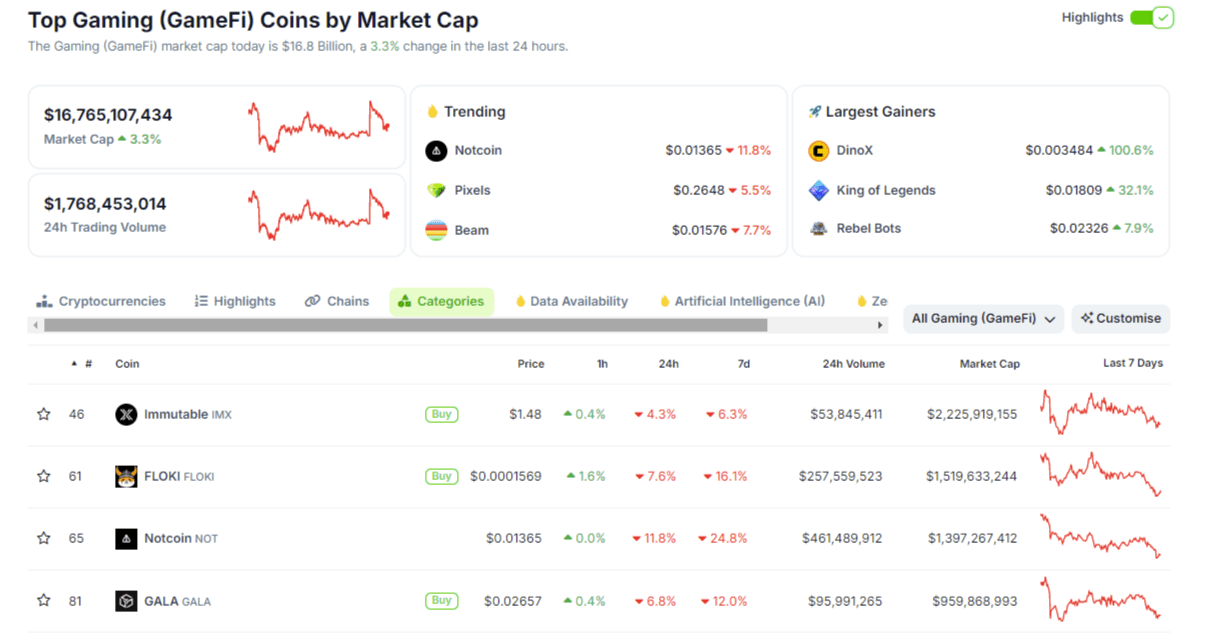Click the $1,768,453,014 trading volume value

tap(105, 203)
